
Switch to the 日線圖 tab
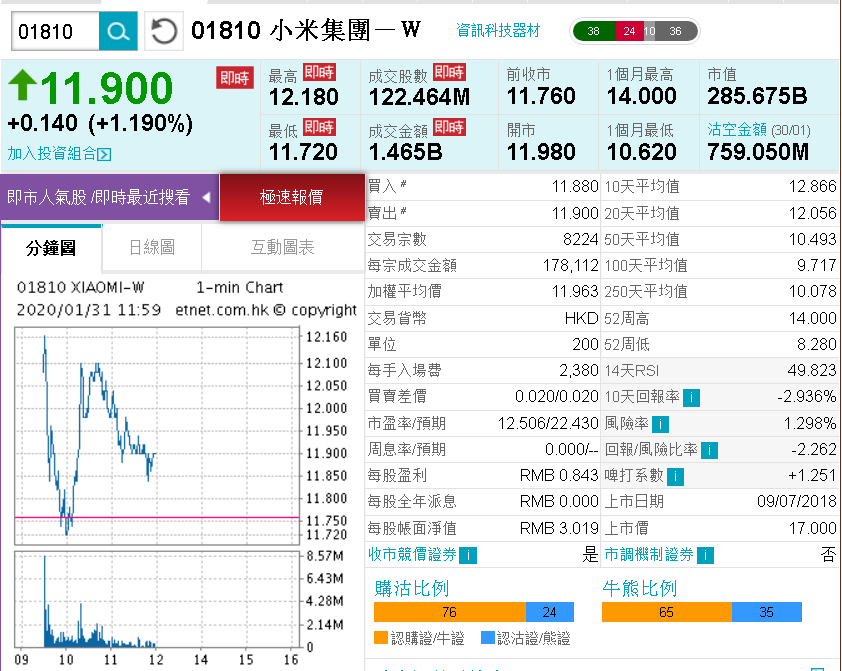[152, 247]
